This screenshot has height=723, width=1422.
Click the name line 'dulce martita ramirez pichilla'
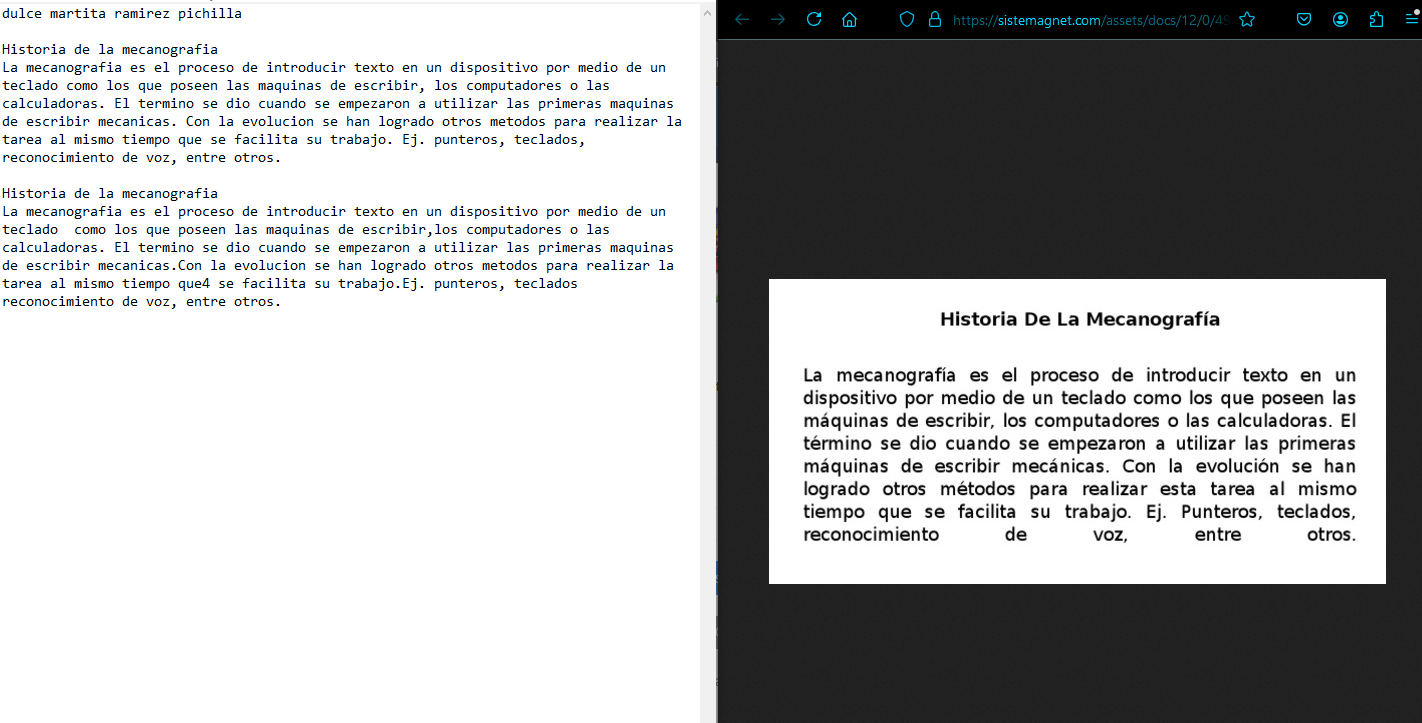pos(122,14)
